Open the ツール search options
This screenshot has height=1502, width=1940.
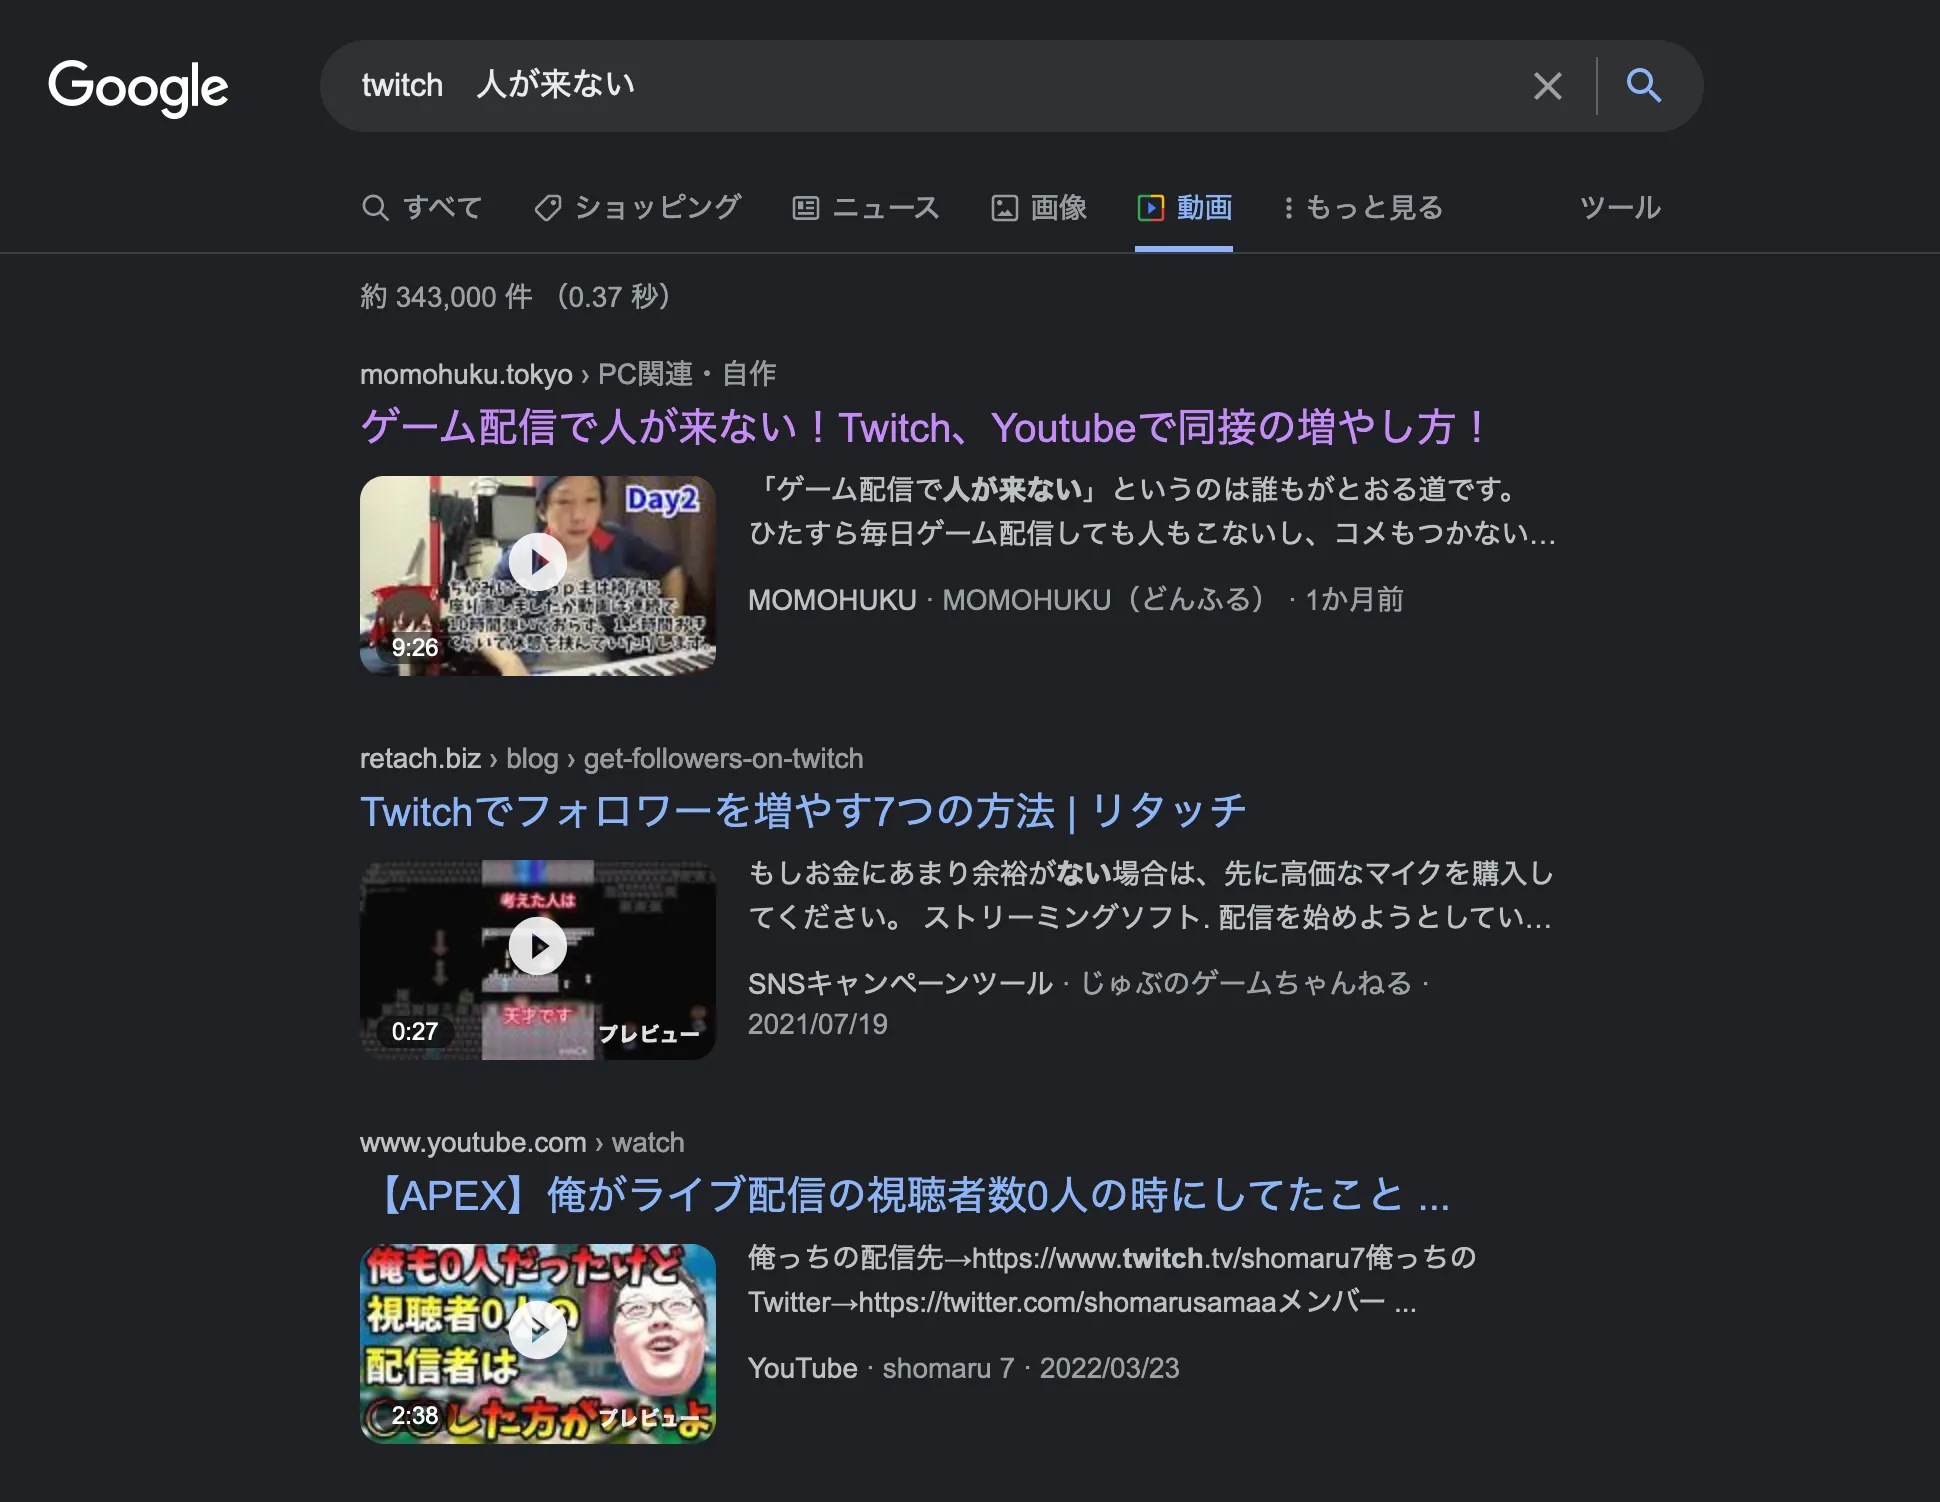[x=1619, y=207]
